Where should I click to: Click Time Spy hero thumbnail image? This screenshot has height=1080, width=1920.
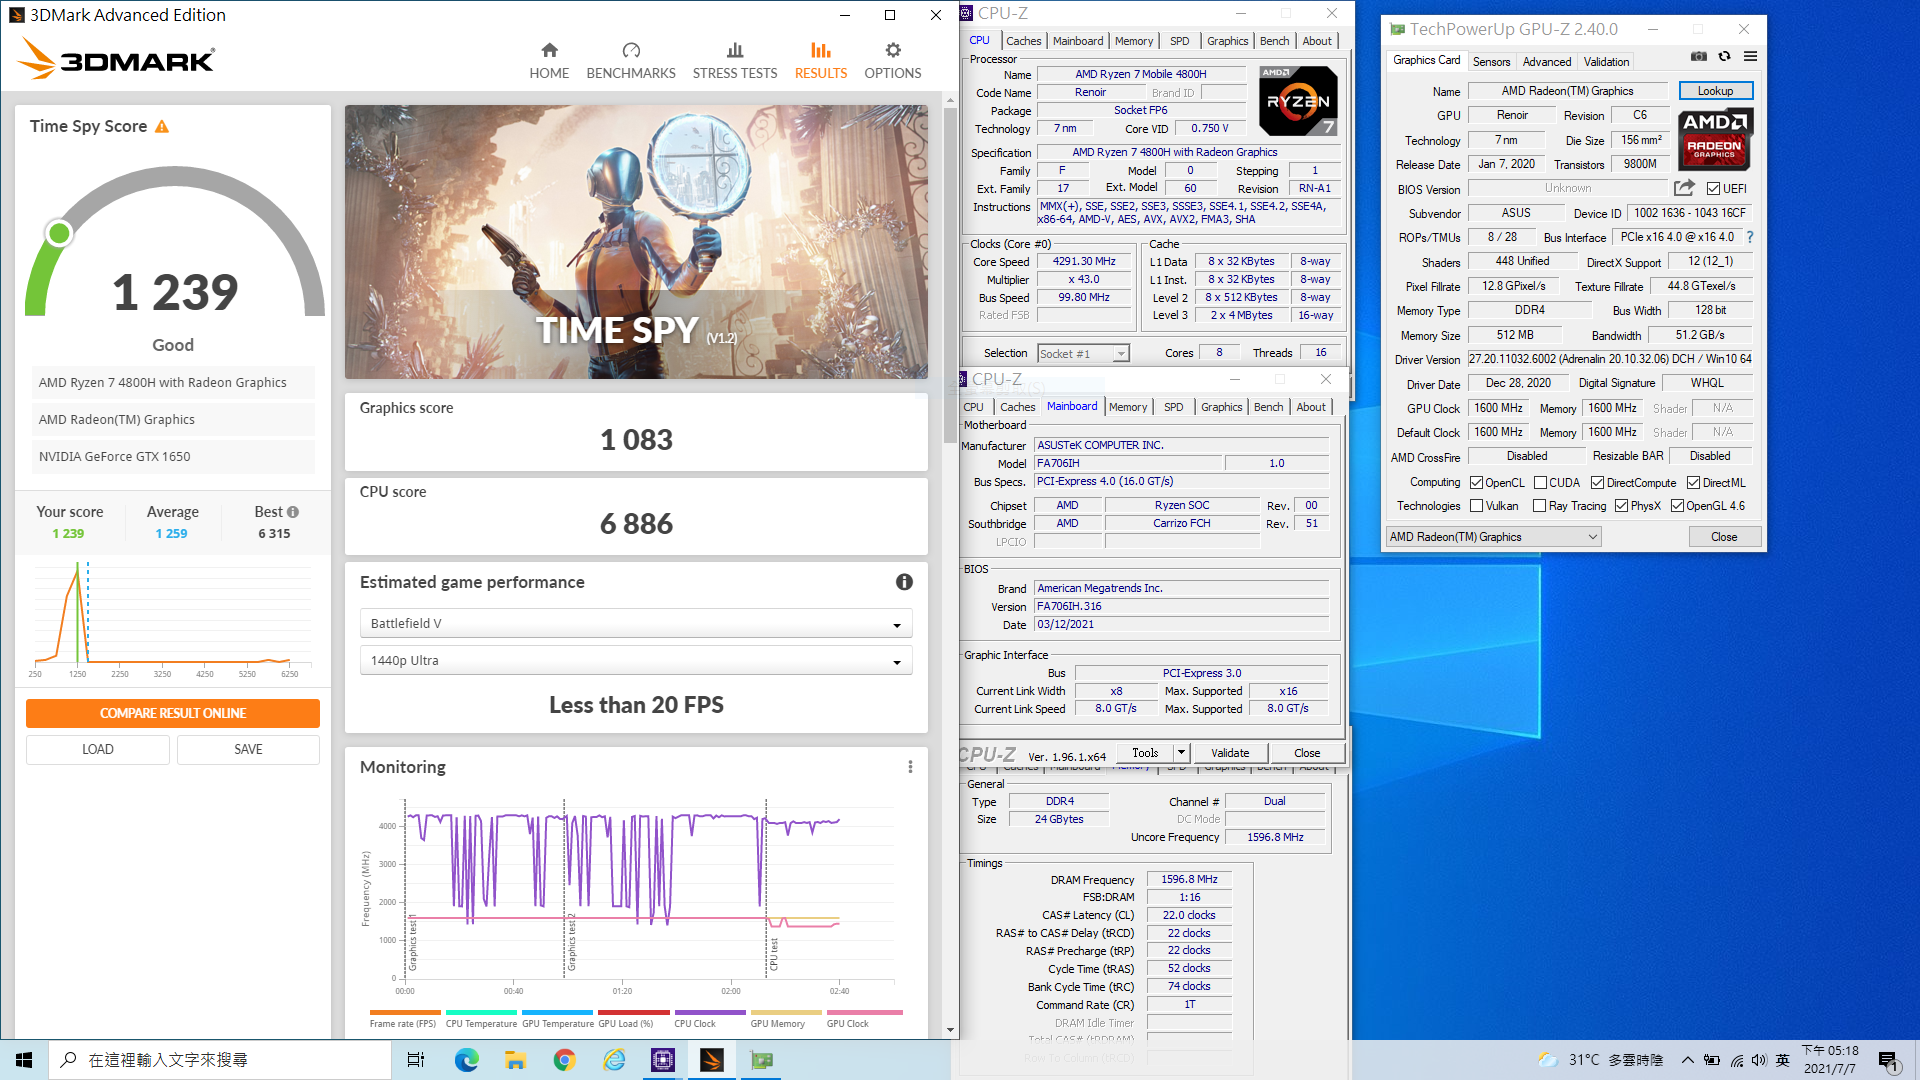(636, 242)
